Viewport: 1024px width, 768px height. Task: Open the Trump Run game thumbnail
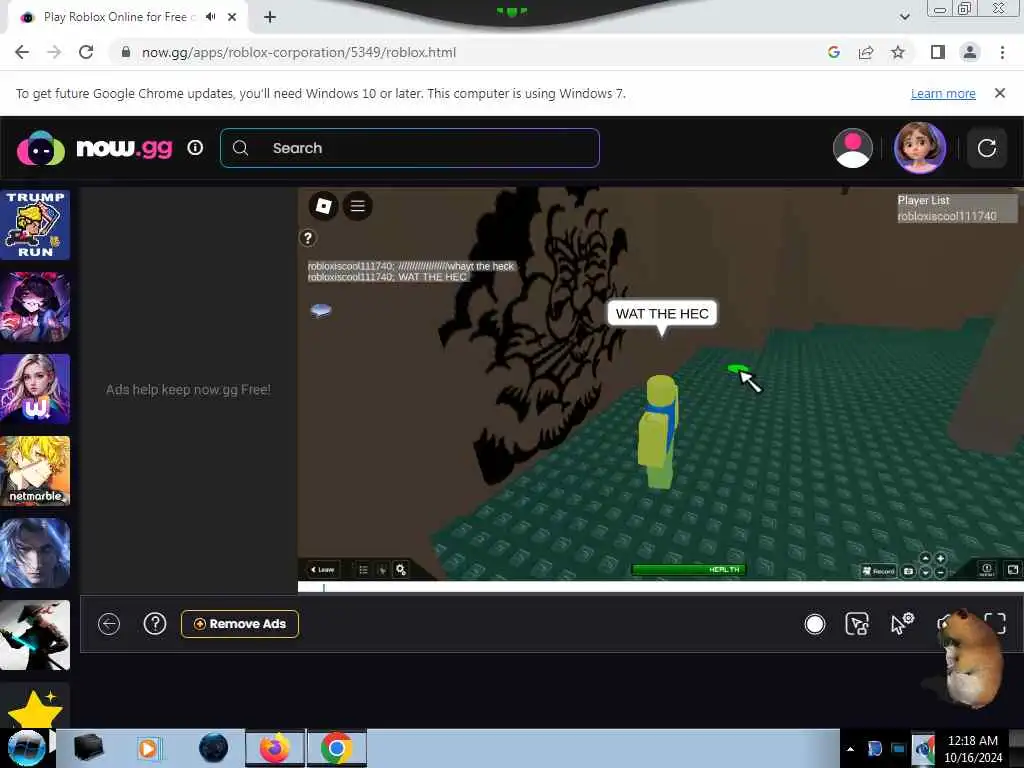pos(35,225)
